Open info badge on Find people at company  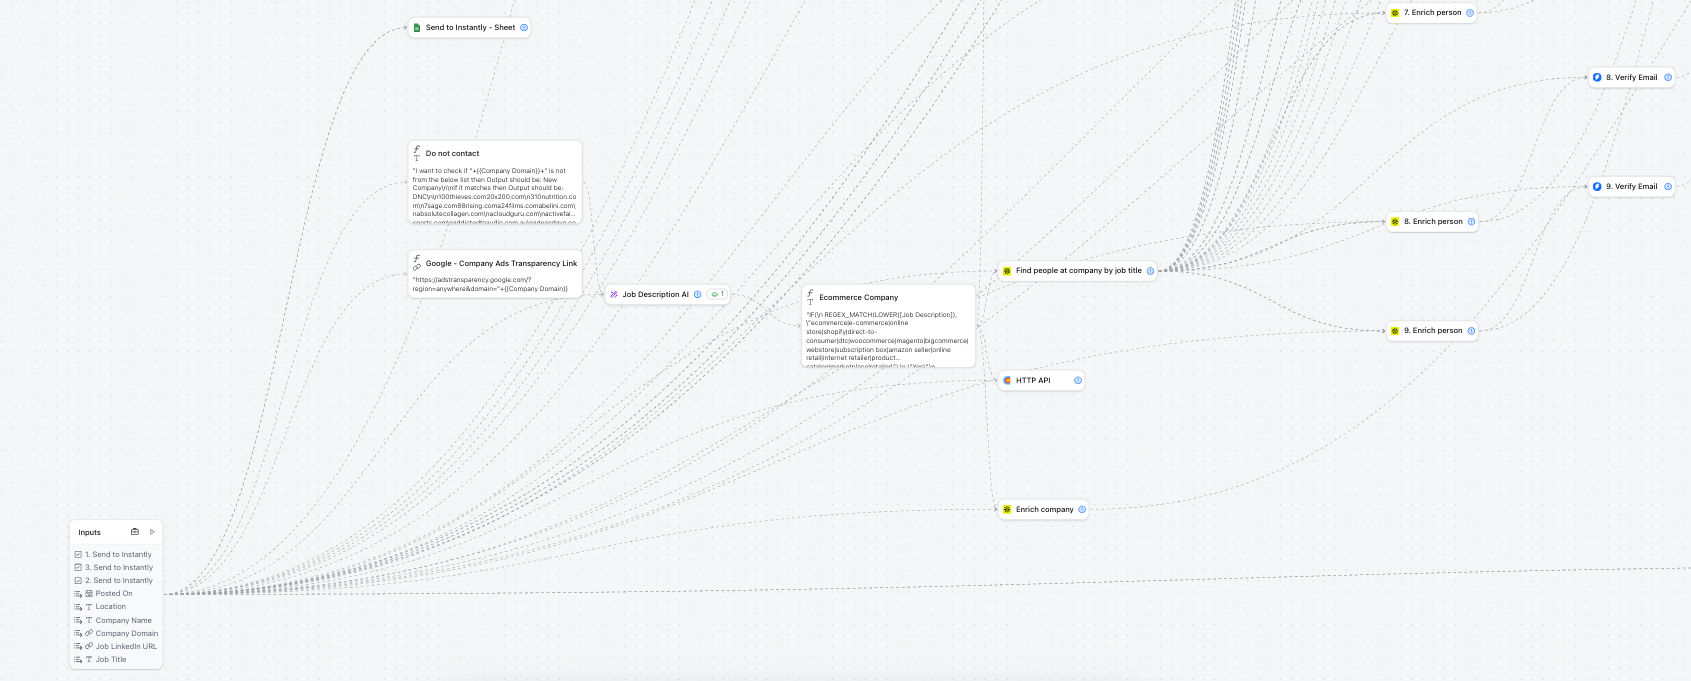pos(1150,271)
